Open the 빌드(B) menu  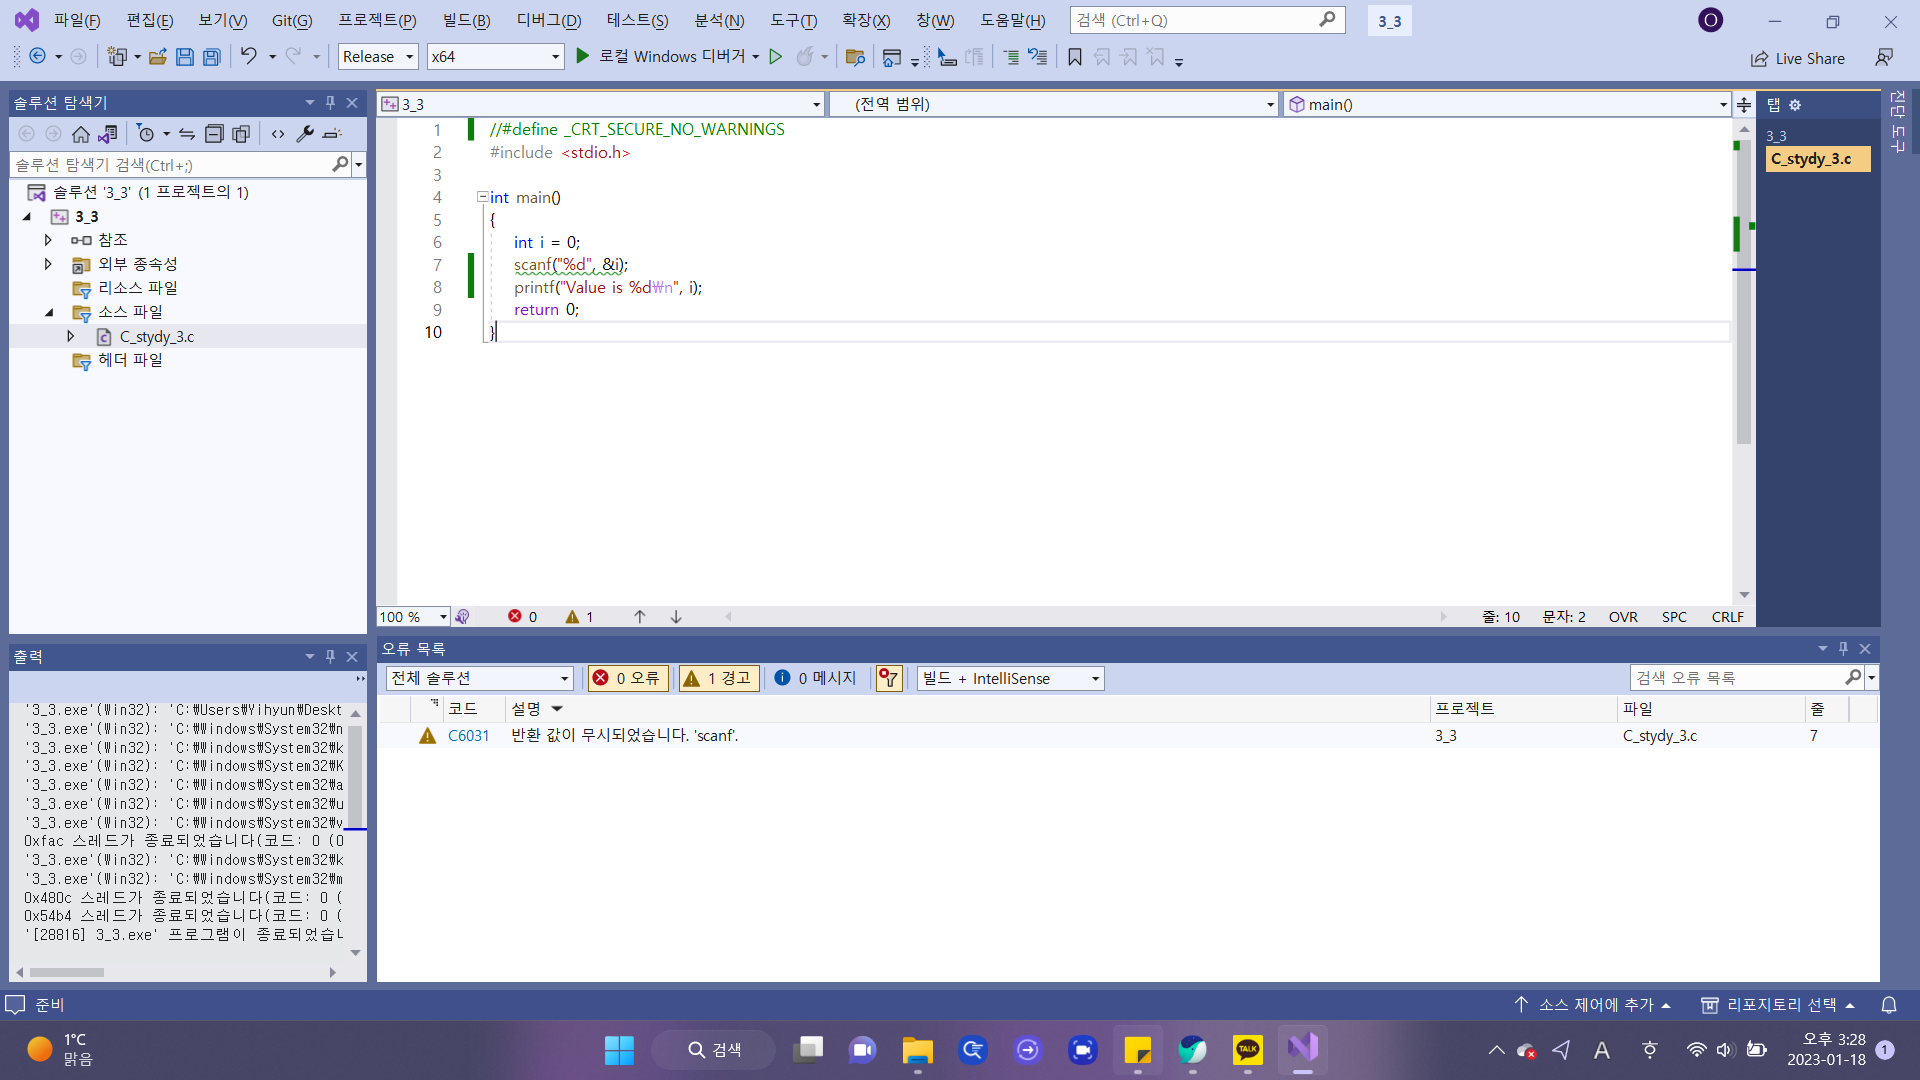coord(467,20)
